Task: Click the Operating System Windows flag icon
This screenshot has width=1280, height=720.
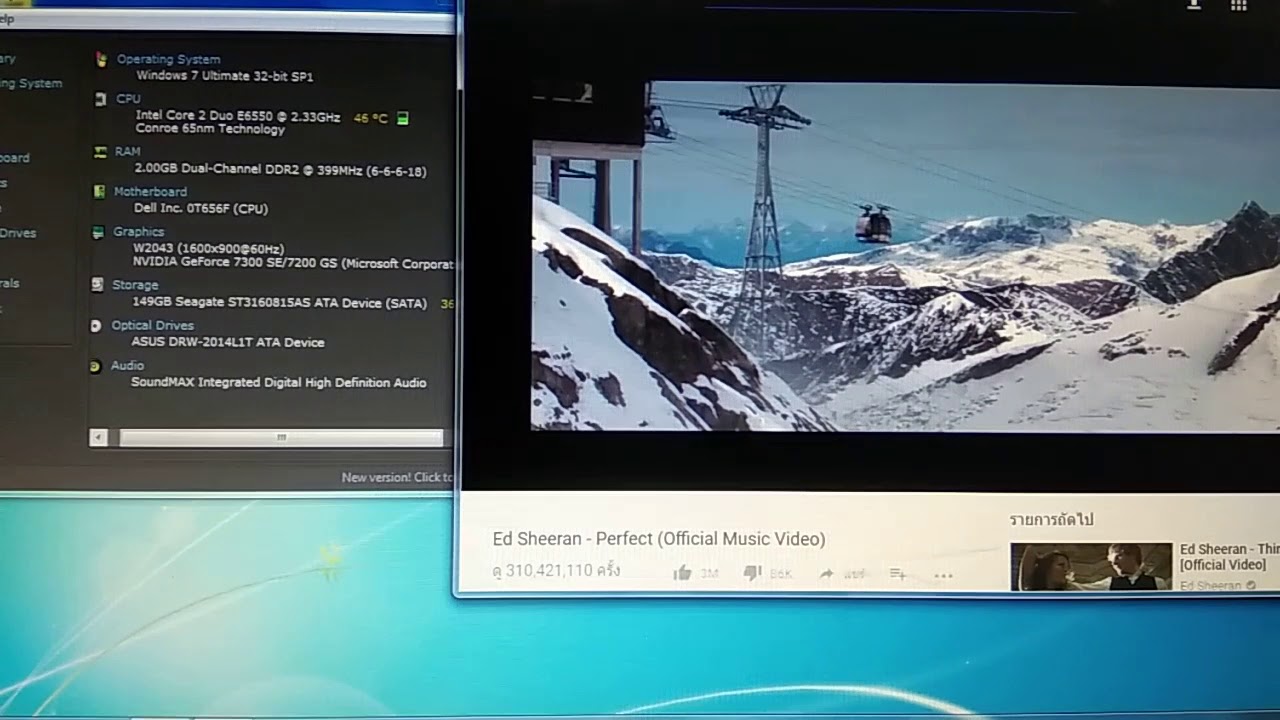Action: [x=101, y=60]
